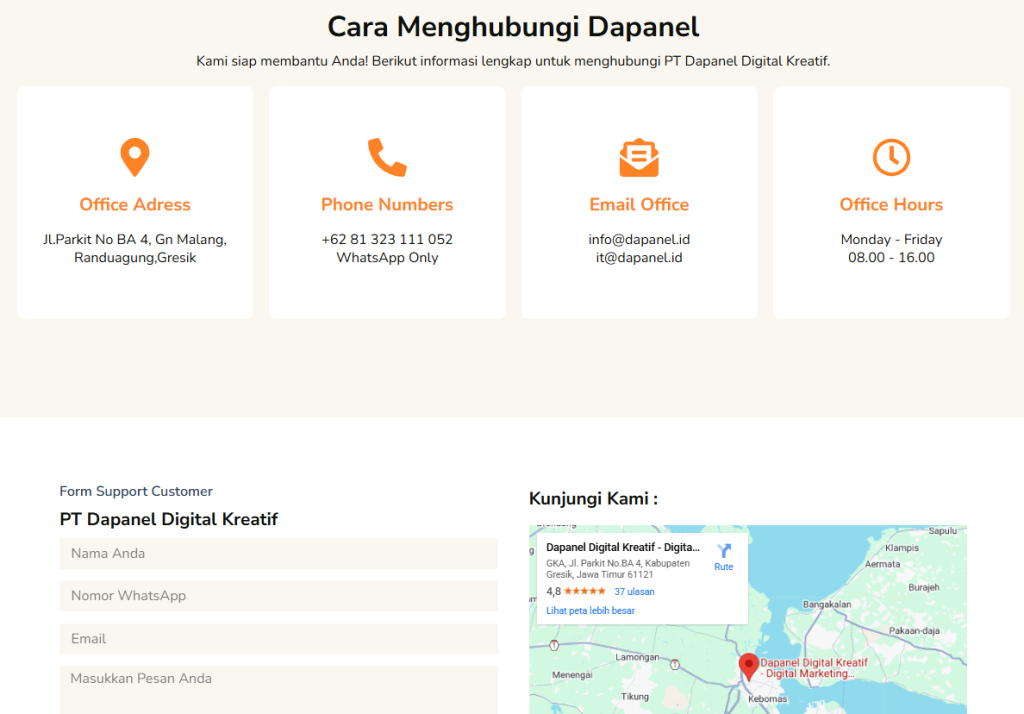Viewport: 1024px width, 714px height.
Task: Click the WhatsApp Only text
Action: tap(387, 257)
